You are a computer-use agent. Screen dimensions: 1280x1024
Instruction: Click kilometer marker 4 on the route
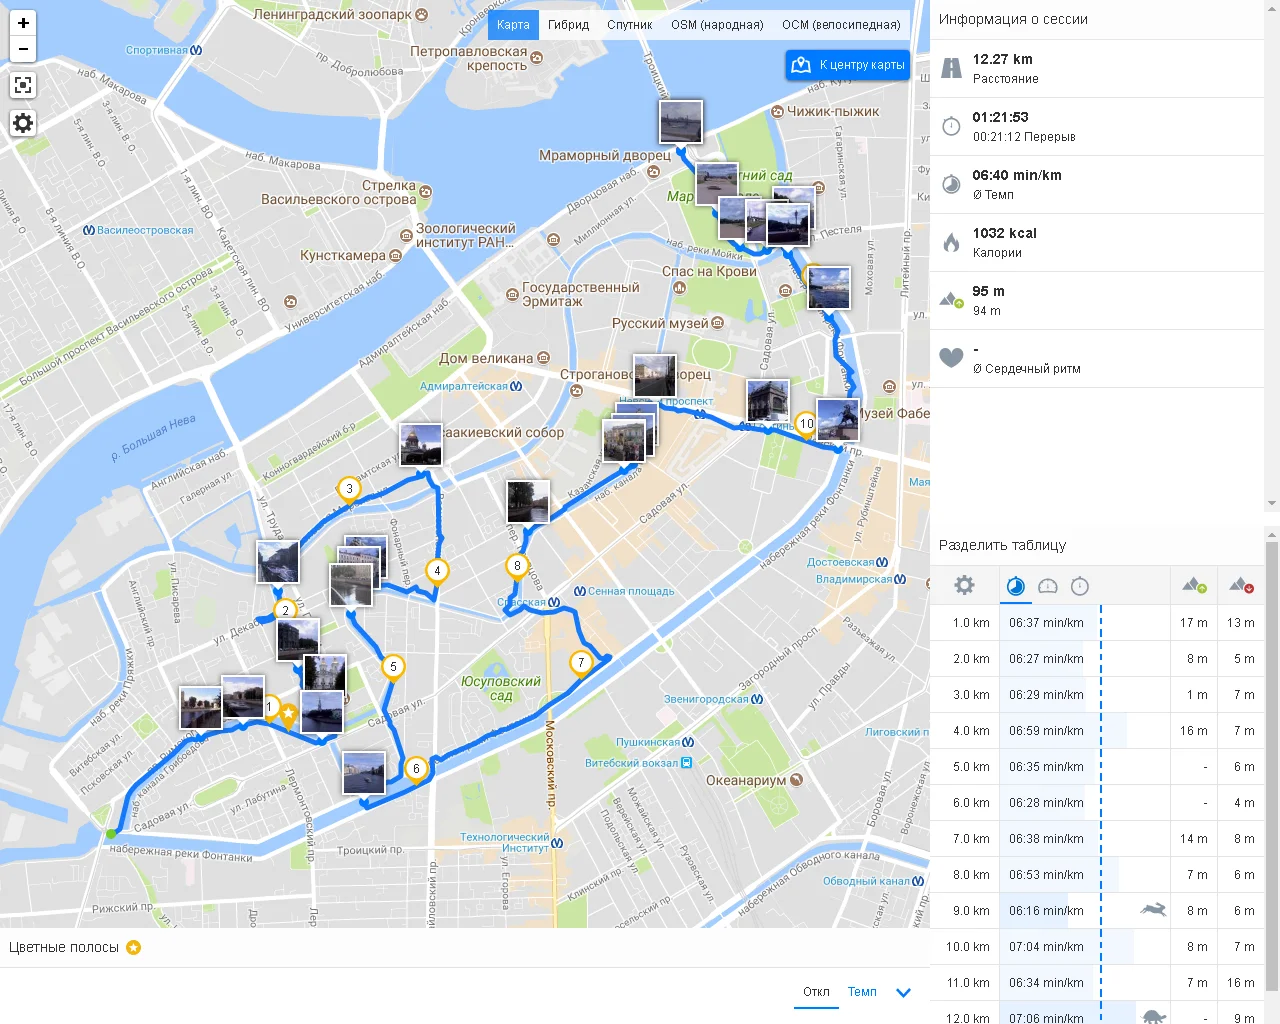[437, 571]
